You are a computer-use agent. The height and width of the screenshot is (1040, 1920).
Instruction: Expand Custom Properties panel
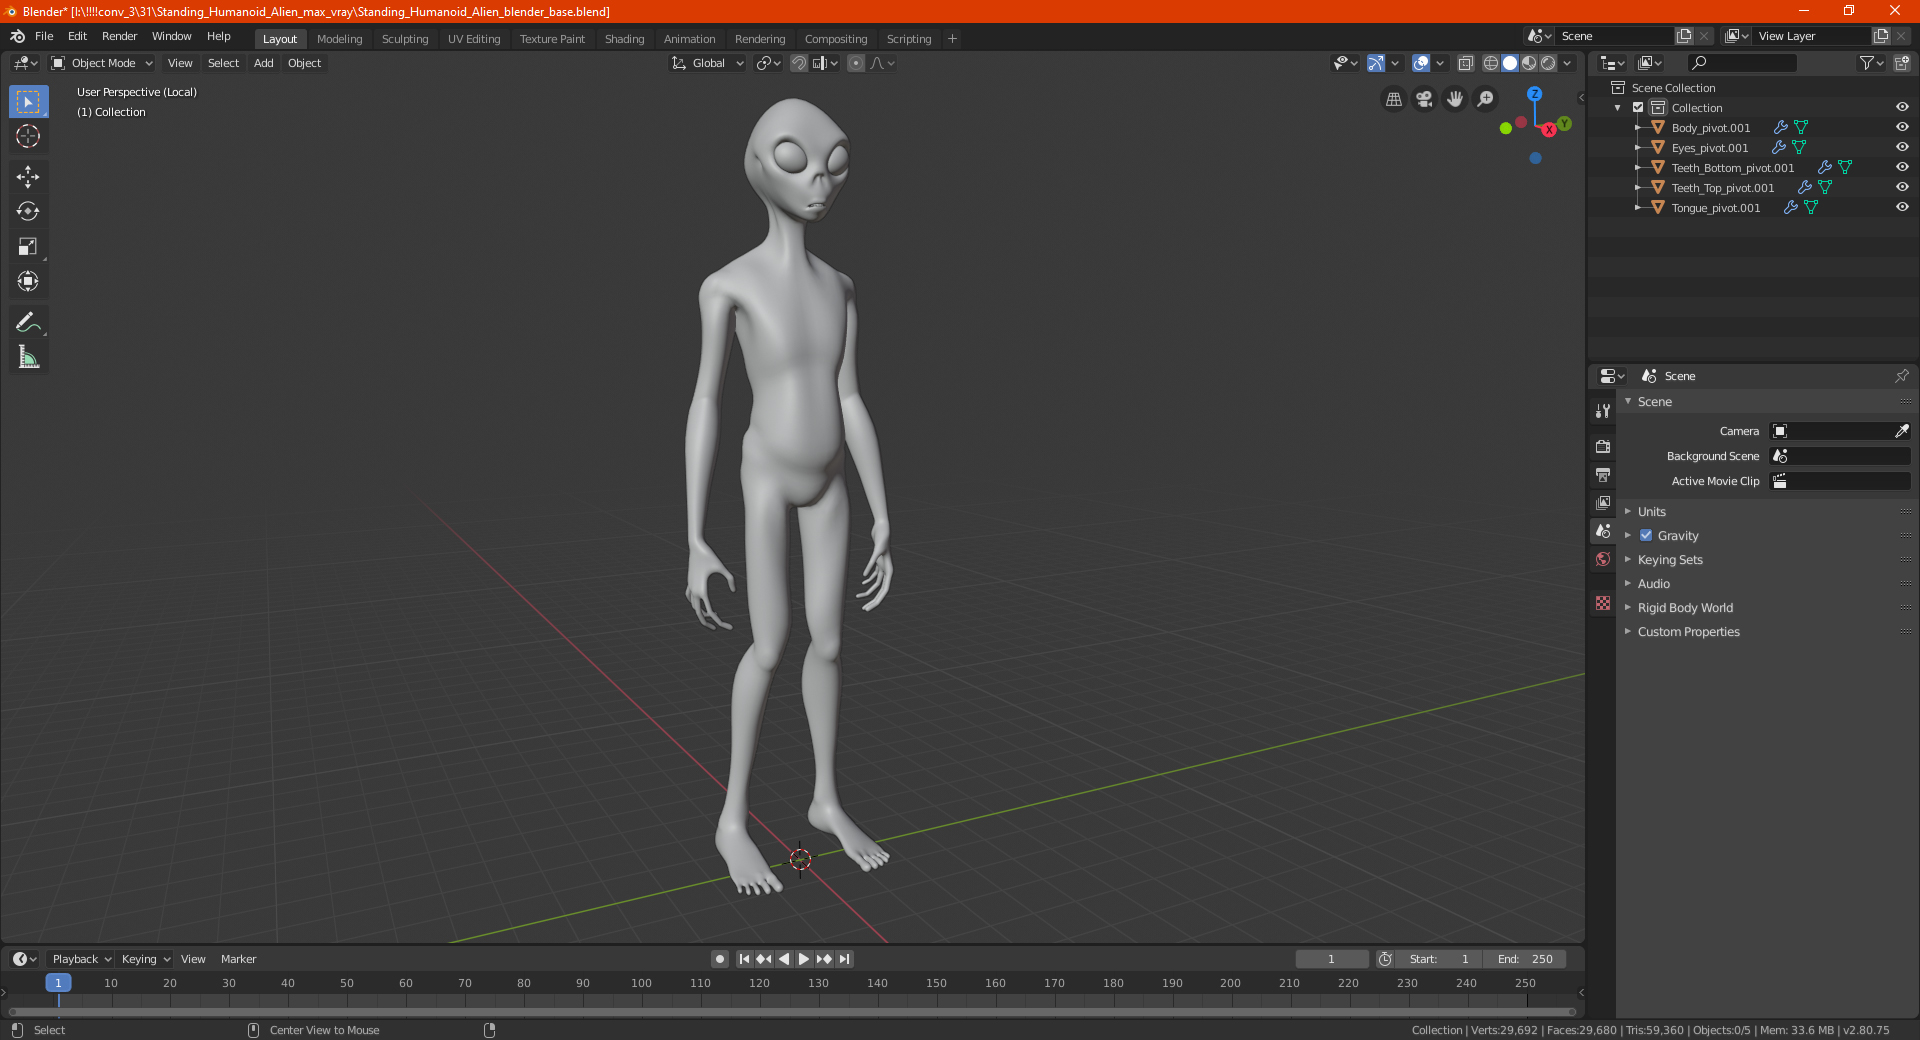pyautogui.click(x=1688, y=631)
